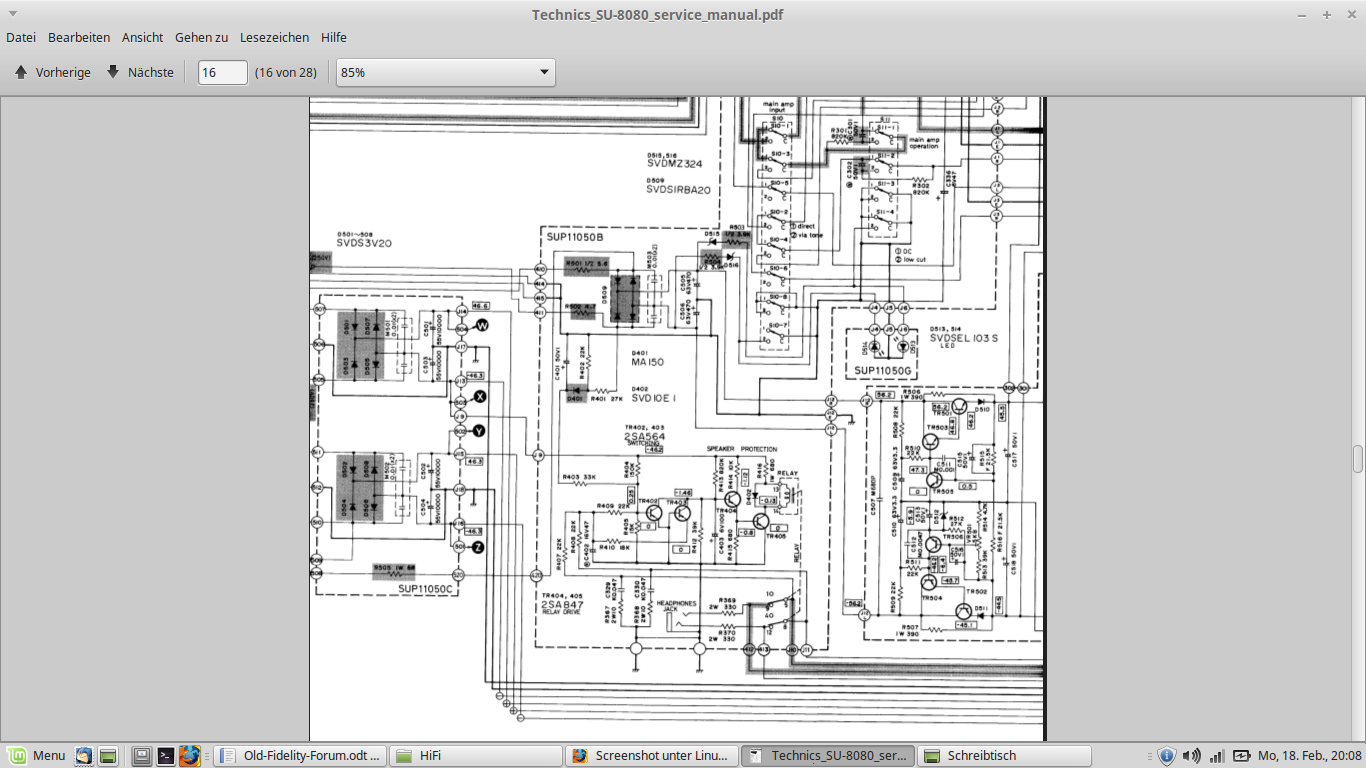Open the Lesezeichen menu
1366x768 pixels.
click(x=275, y=37)
